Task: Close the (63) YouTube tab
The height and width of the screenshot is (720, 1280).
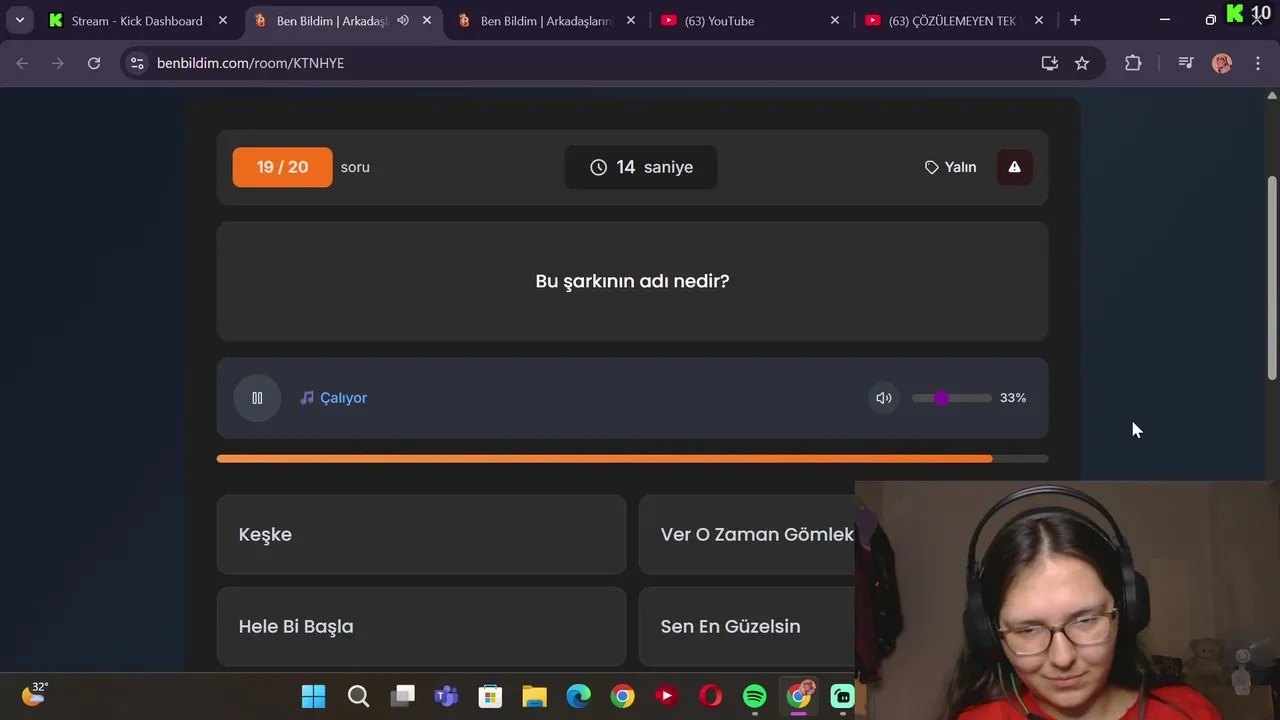Action: click(x=835, y=20)
